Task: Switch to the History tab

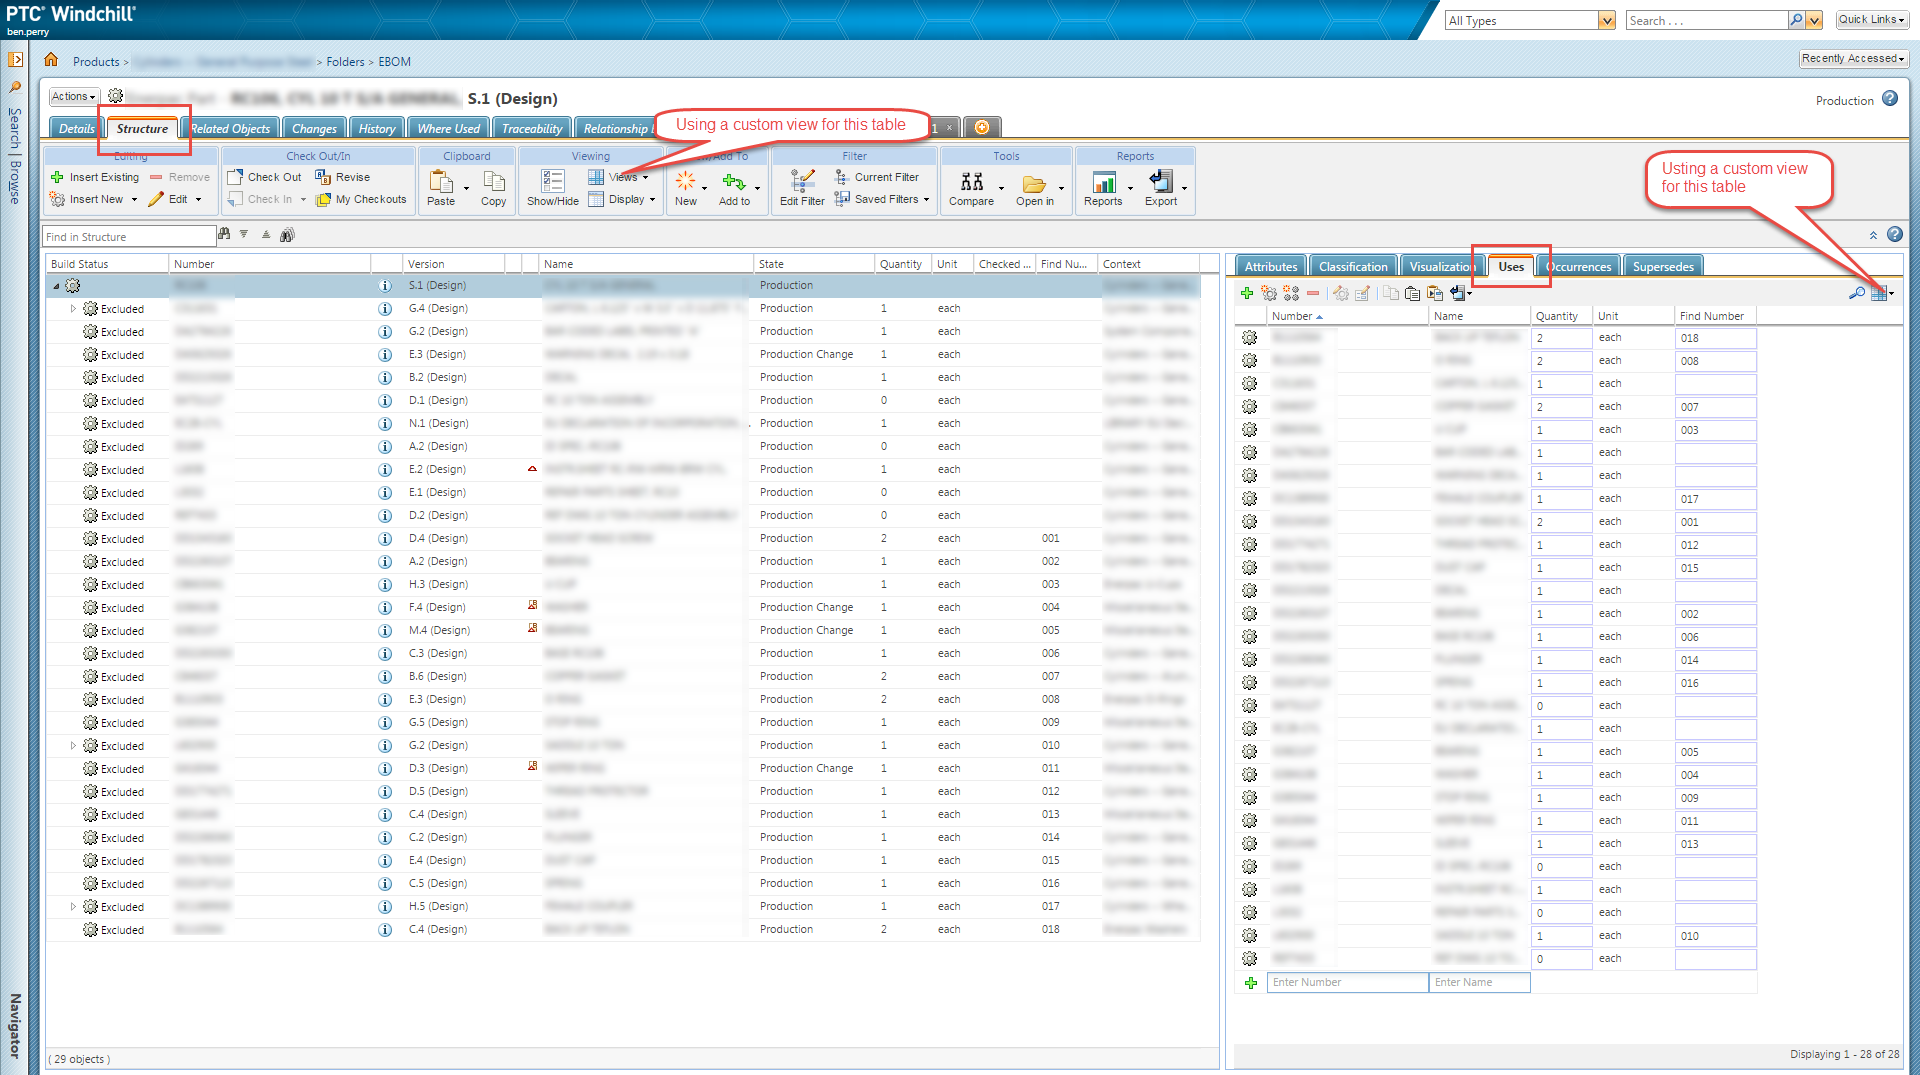Action: (376, 128)
